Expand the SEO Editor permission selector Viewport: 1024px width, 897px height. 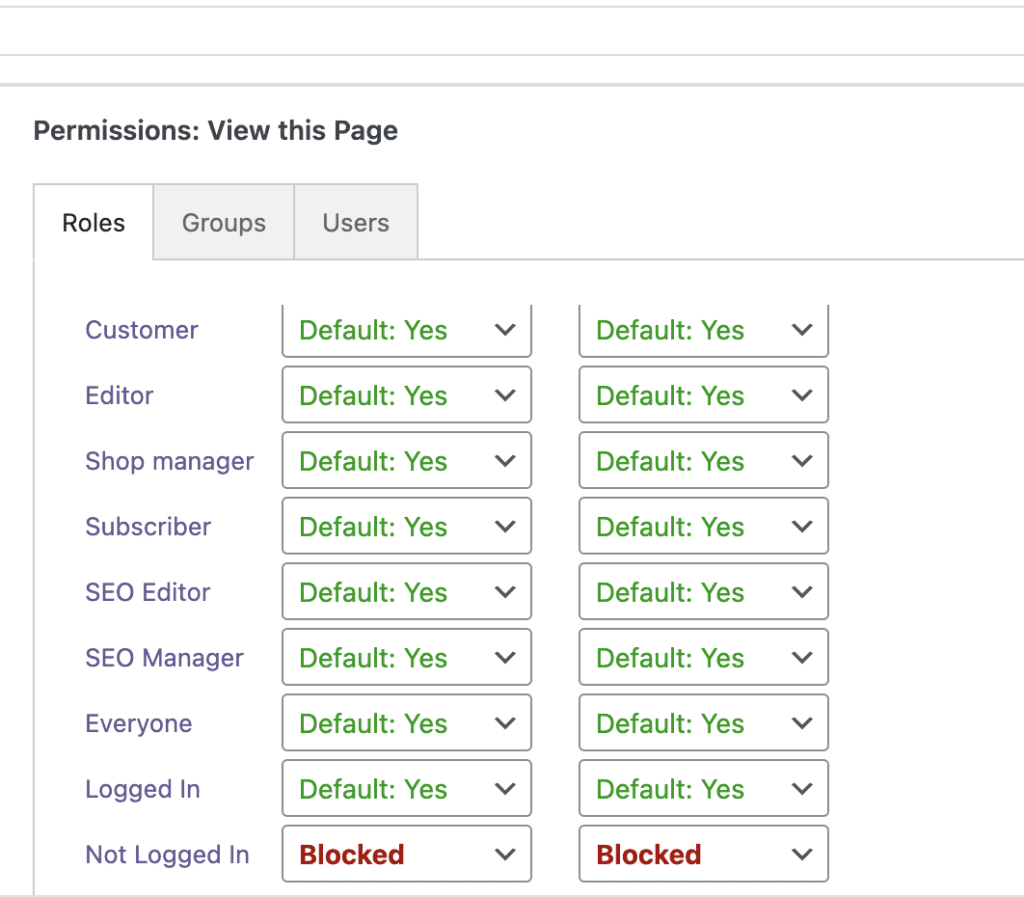click(x=406, y=591)
